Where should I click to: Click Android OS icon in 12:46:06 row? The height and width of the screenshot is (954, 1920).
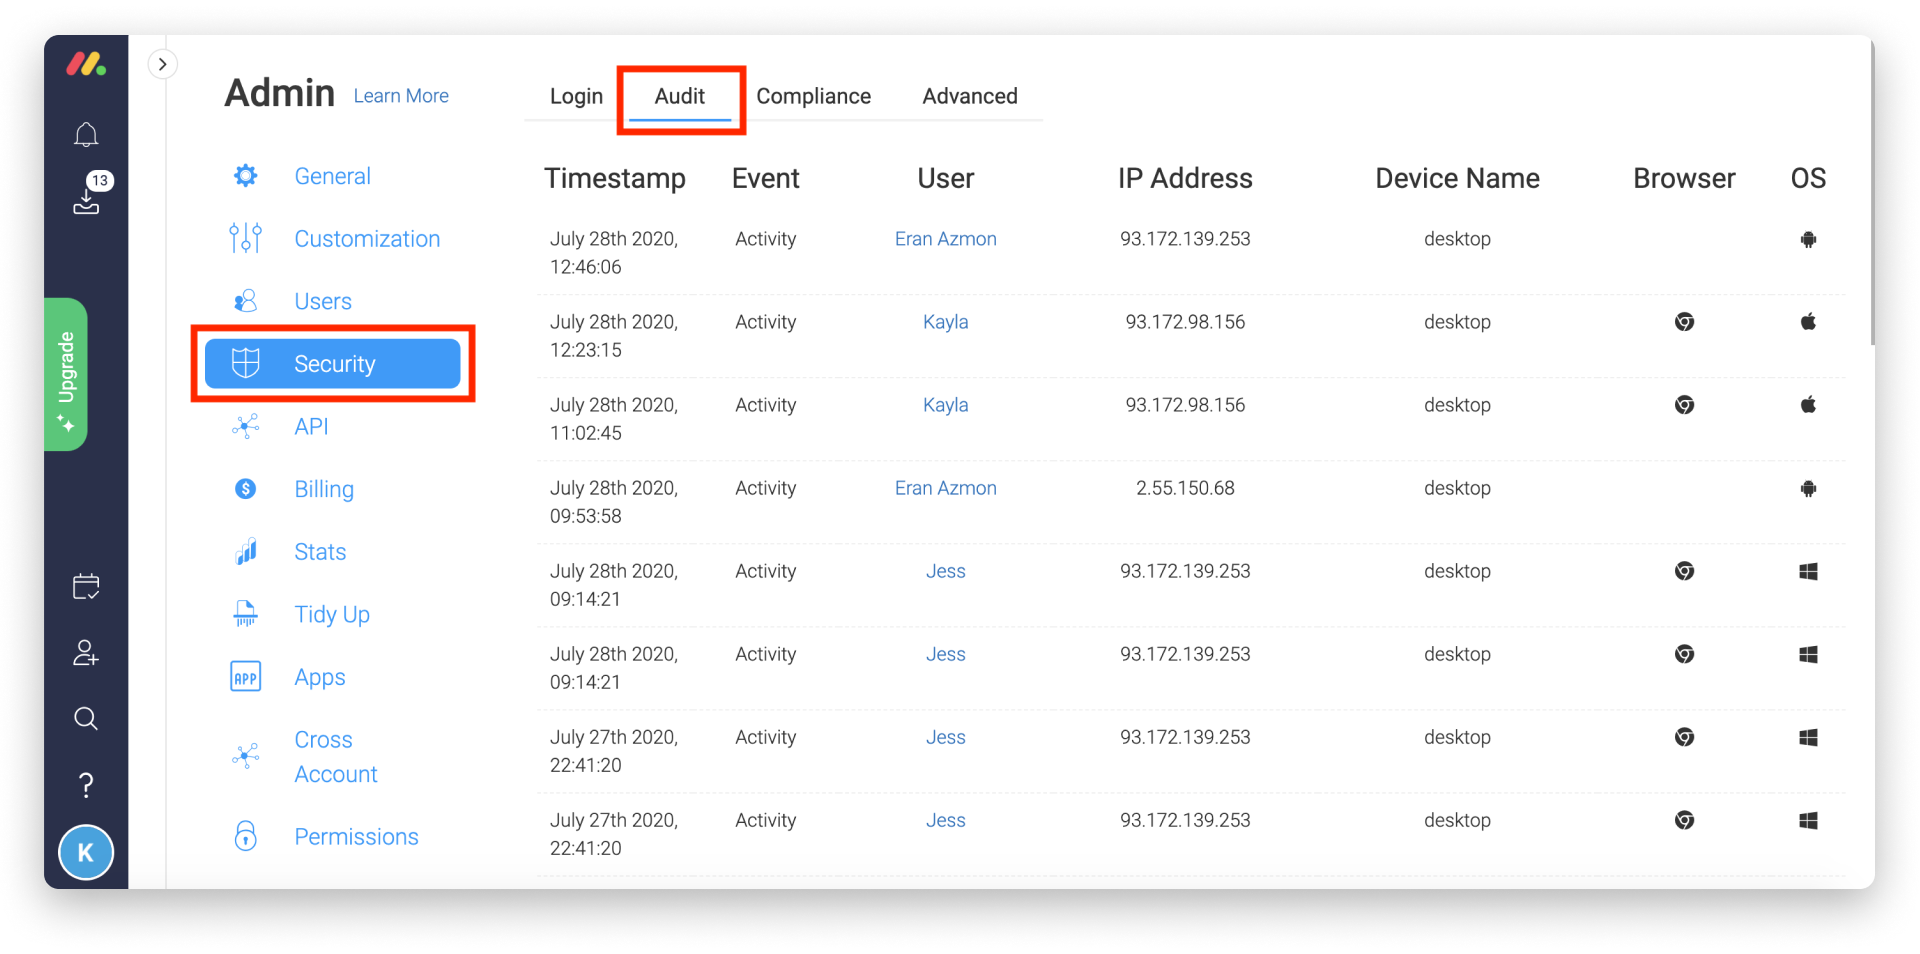pos(1808,239)
